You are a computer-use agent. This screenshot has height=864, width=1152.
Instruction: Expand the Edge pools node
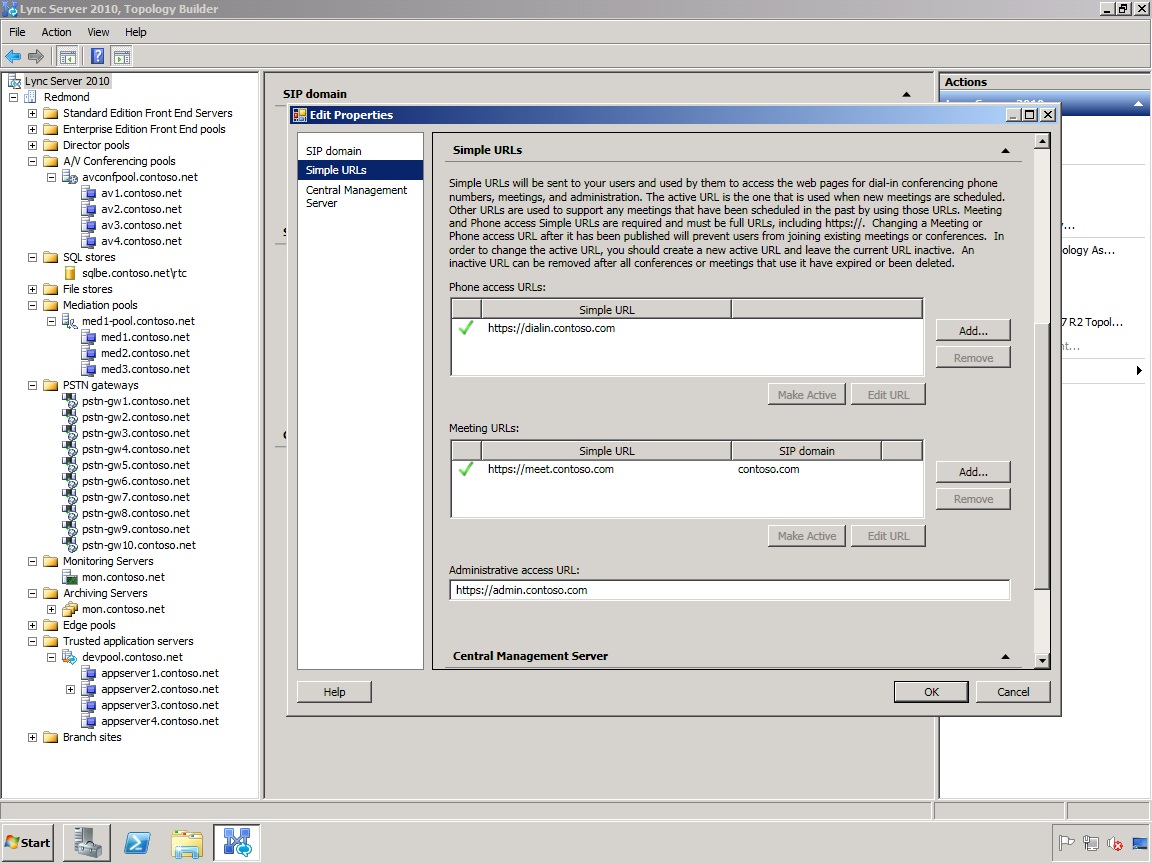(32, 625)
